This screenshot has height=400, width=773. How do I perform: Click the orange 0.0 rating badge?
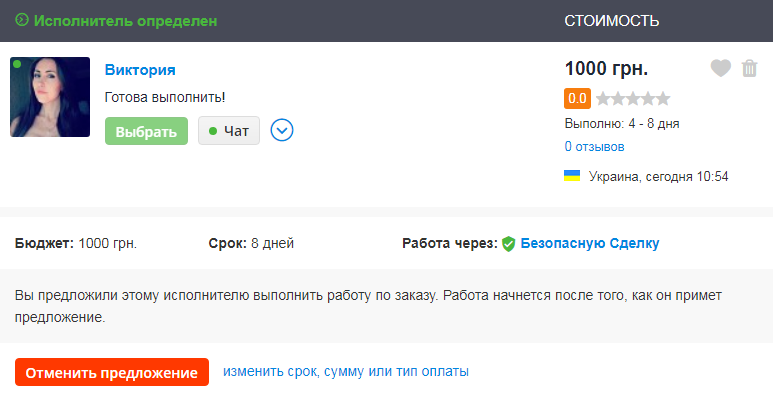point(577,98)
